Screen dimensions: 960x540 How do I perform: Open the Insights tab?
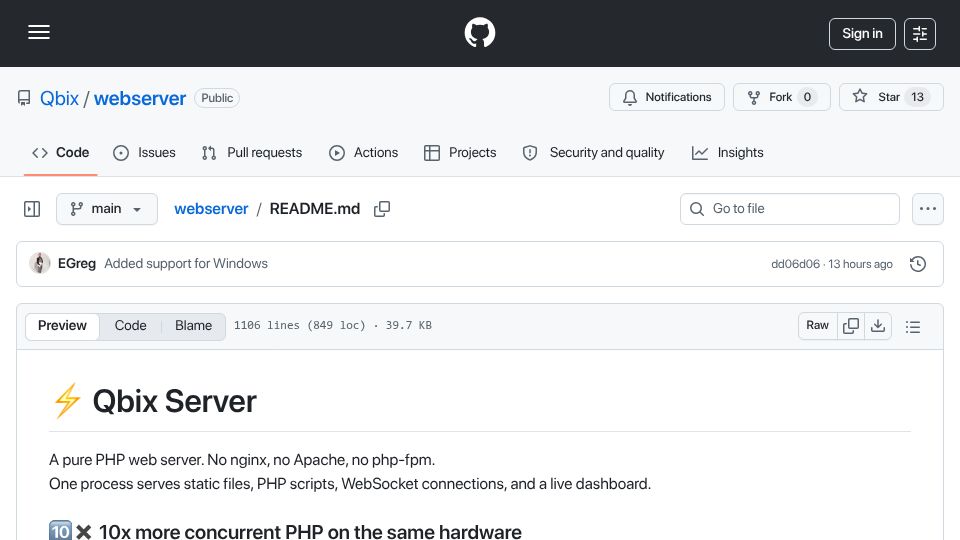pyautogui.click(x=728, y=152)
